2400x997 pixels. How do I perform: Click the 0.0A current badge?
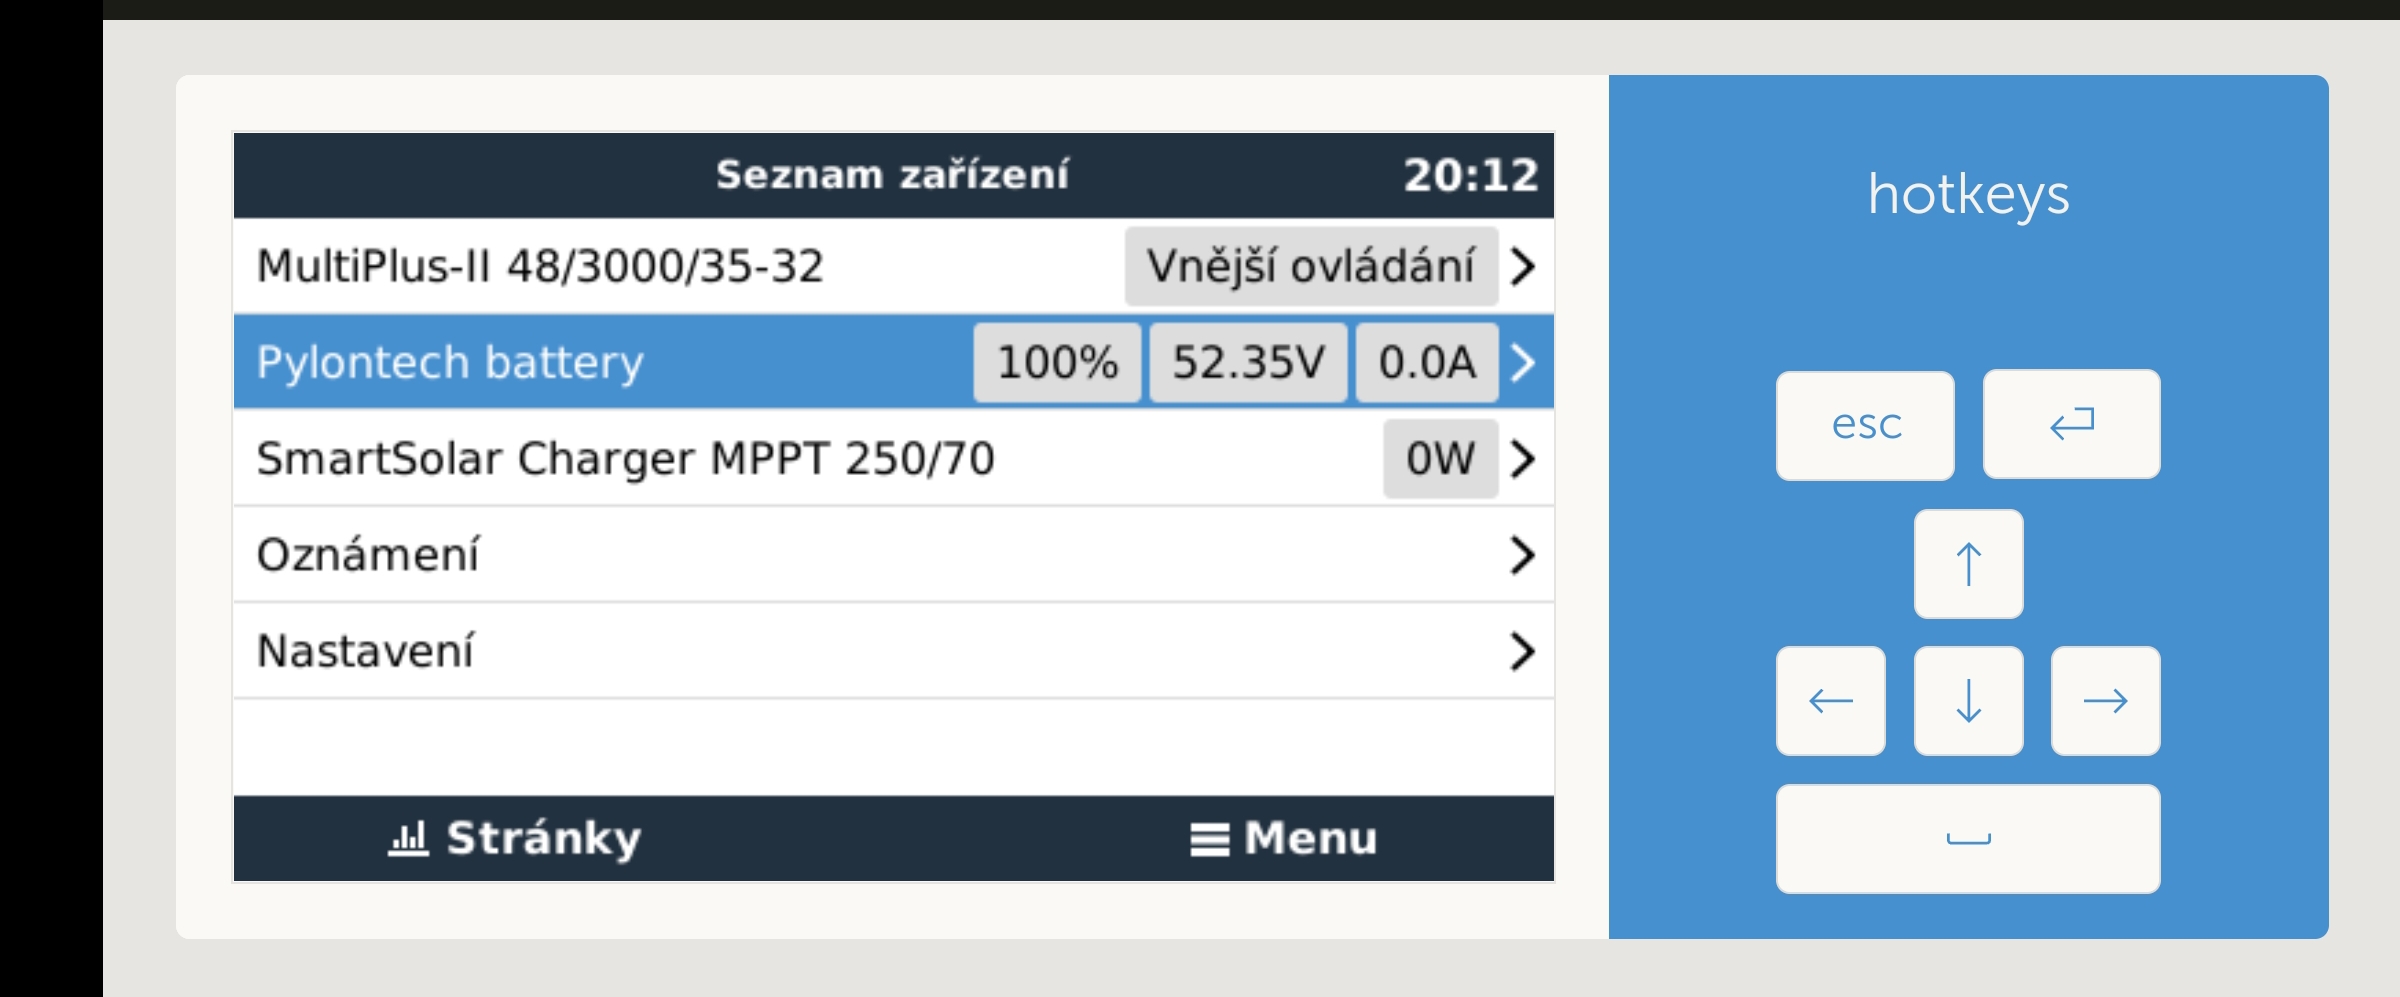point(1427,363)
